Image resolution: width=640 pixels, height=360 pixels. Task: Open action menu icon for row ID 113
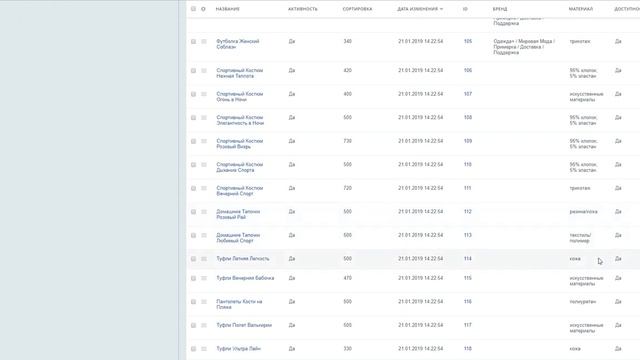[204, 236]
